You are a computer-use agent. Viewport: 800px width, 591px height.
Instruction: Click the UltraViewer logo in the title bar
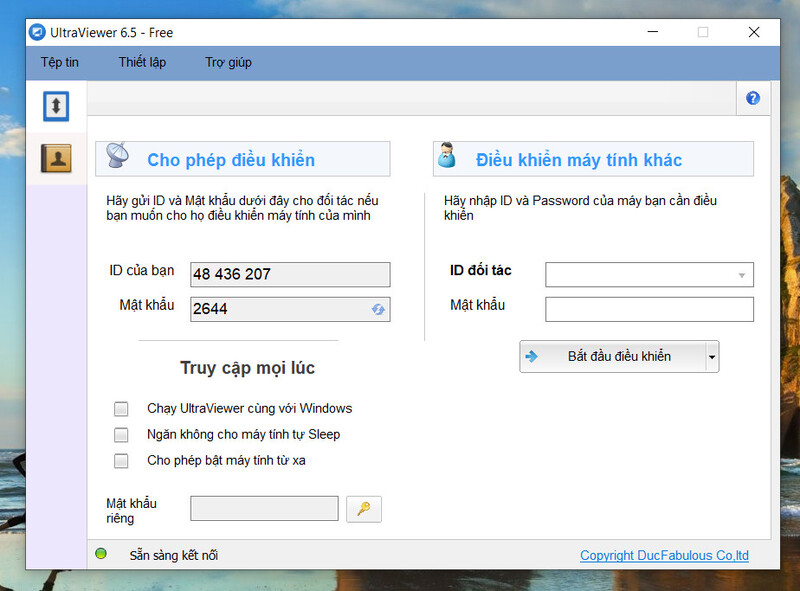click(37, 32)
